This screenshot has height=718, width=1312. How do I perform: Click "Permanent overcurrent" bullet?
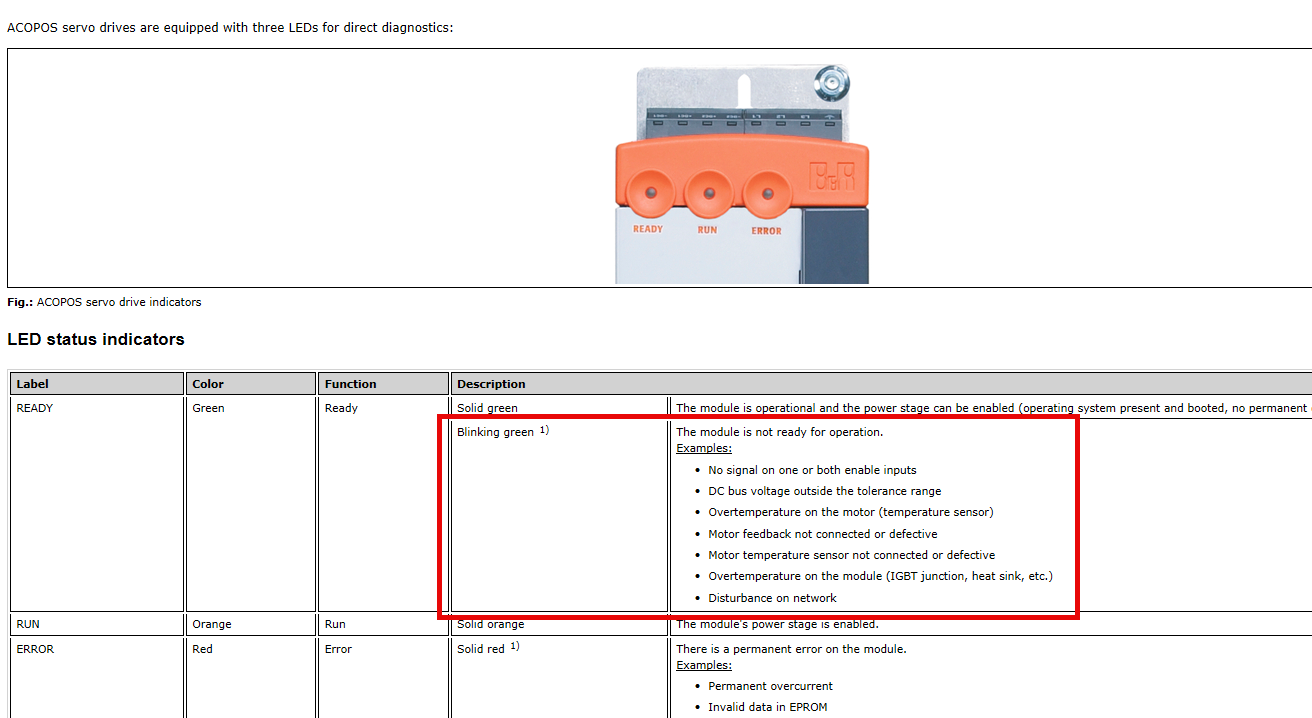pos(770,686)
